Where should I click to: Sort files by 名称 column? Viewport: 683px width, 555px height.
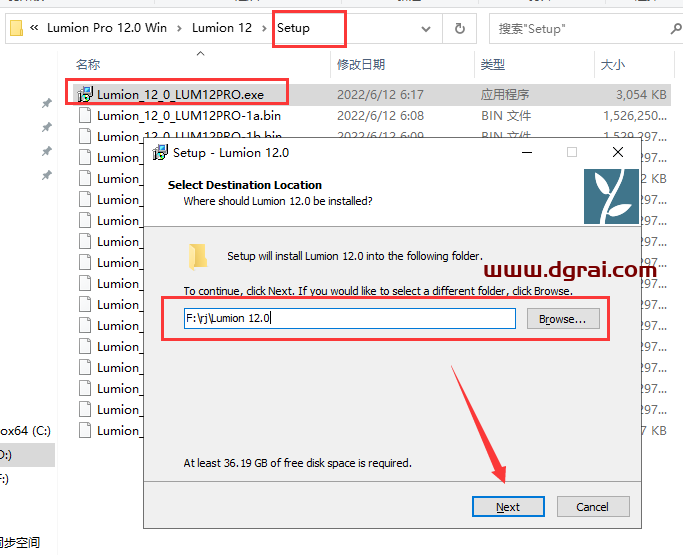click(x=88, y=64)
